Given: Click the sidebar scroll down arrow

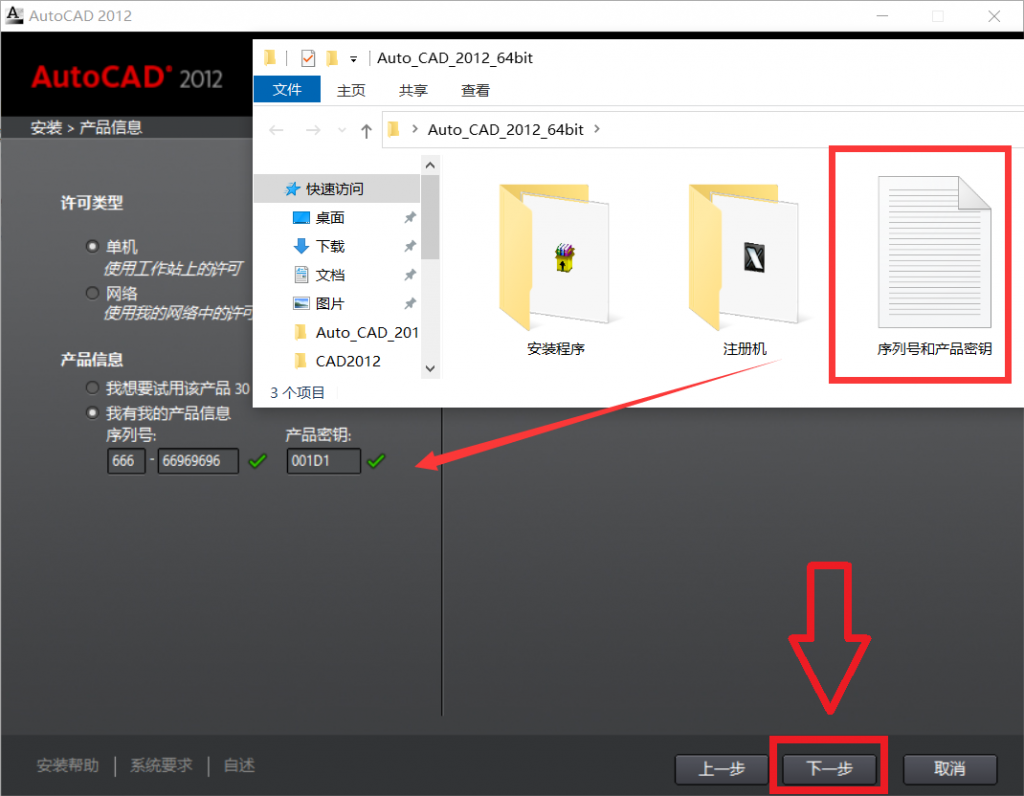Looking at the screenshot, I should [x=430, y=368].
